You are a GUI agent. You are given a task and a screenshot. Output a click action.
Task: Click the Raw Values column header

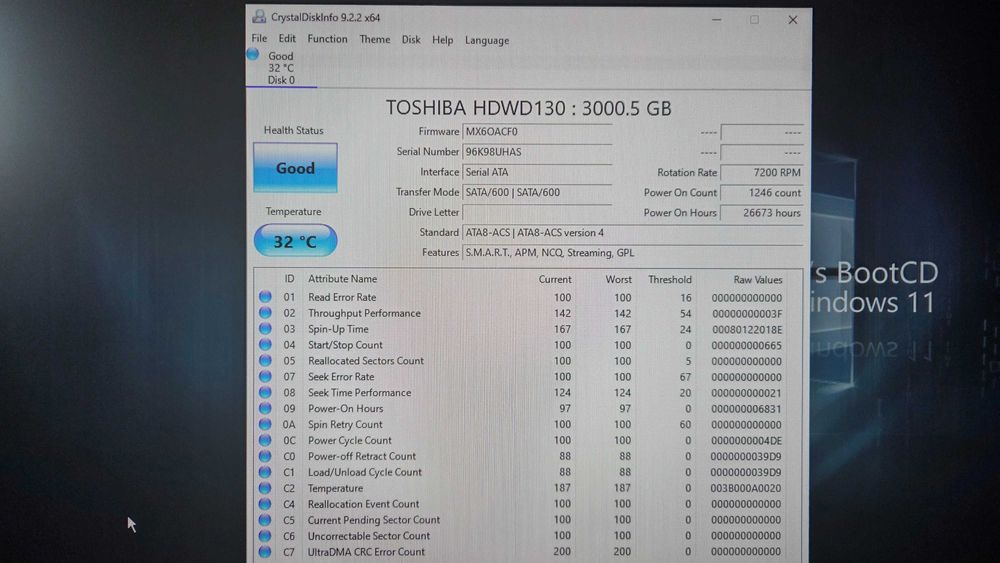click(758, 279)
